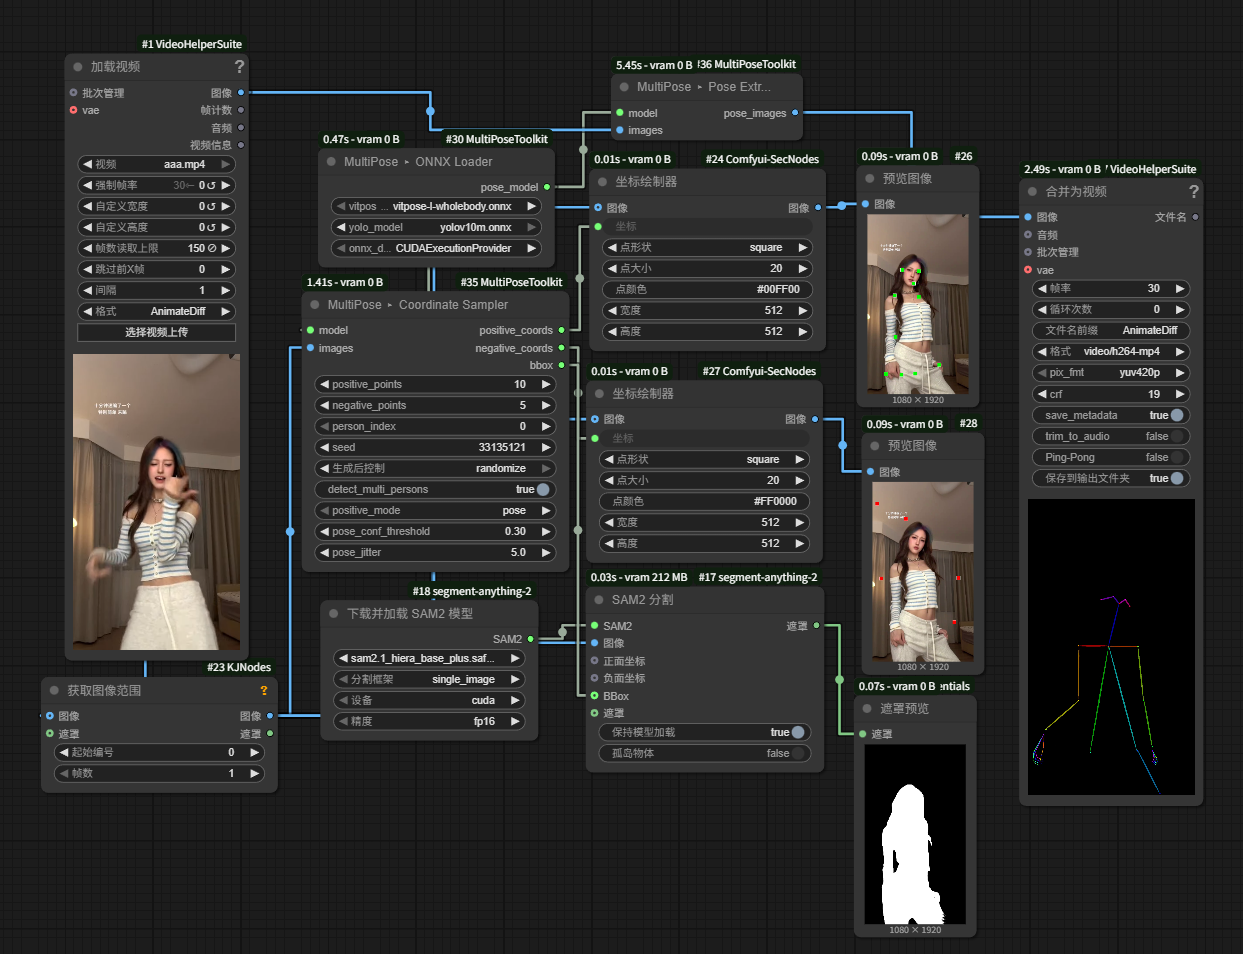Increase positive_points value with right arrow
This screenshot has height=954, width=1243.
pos(546,385)
